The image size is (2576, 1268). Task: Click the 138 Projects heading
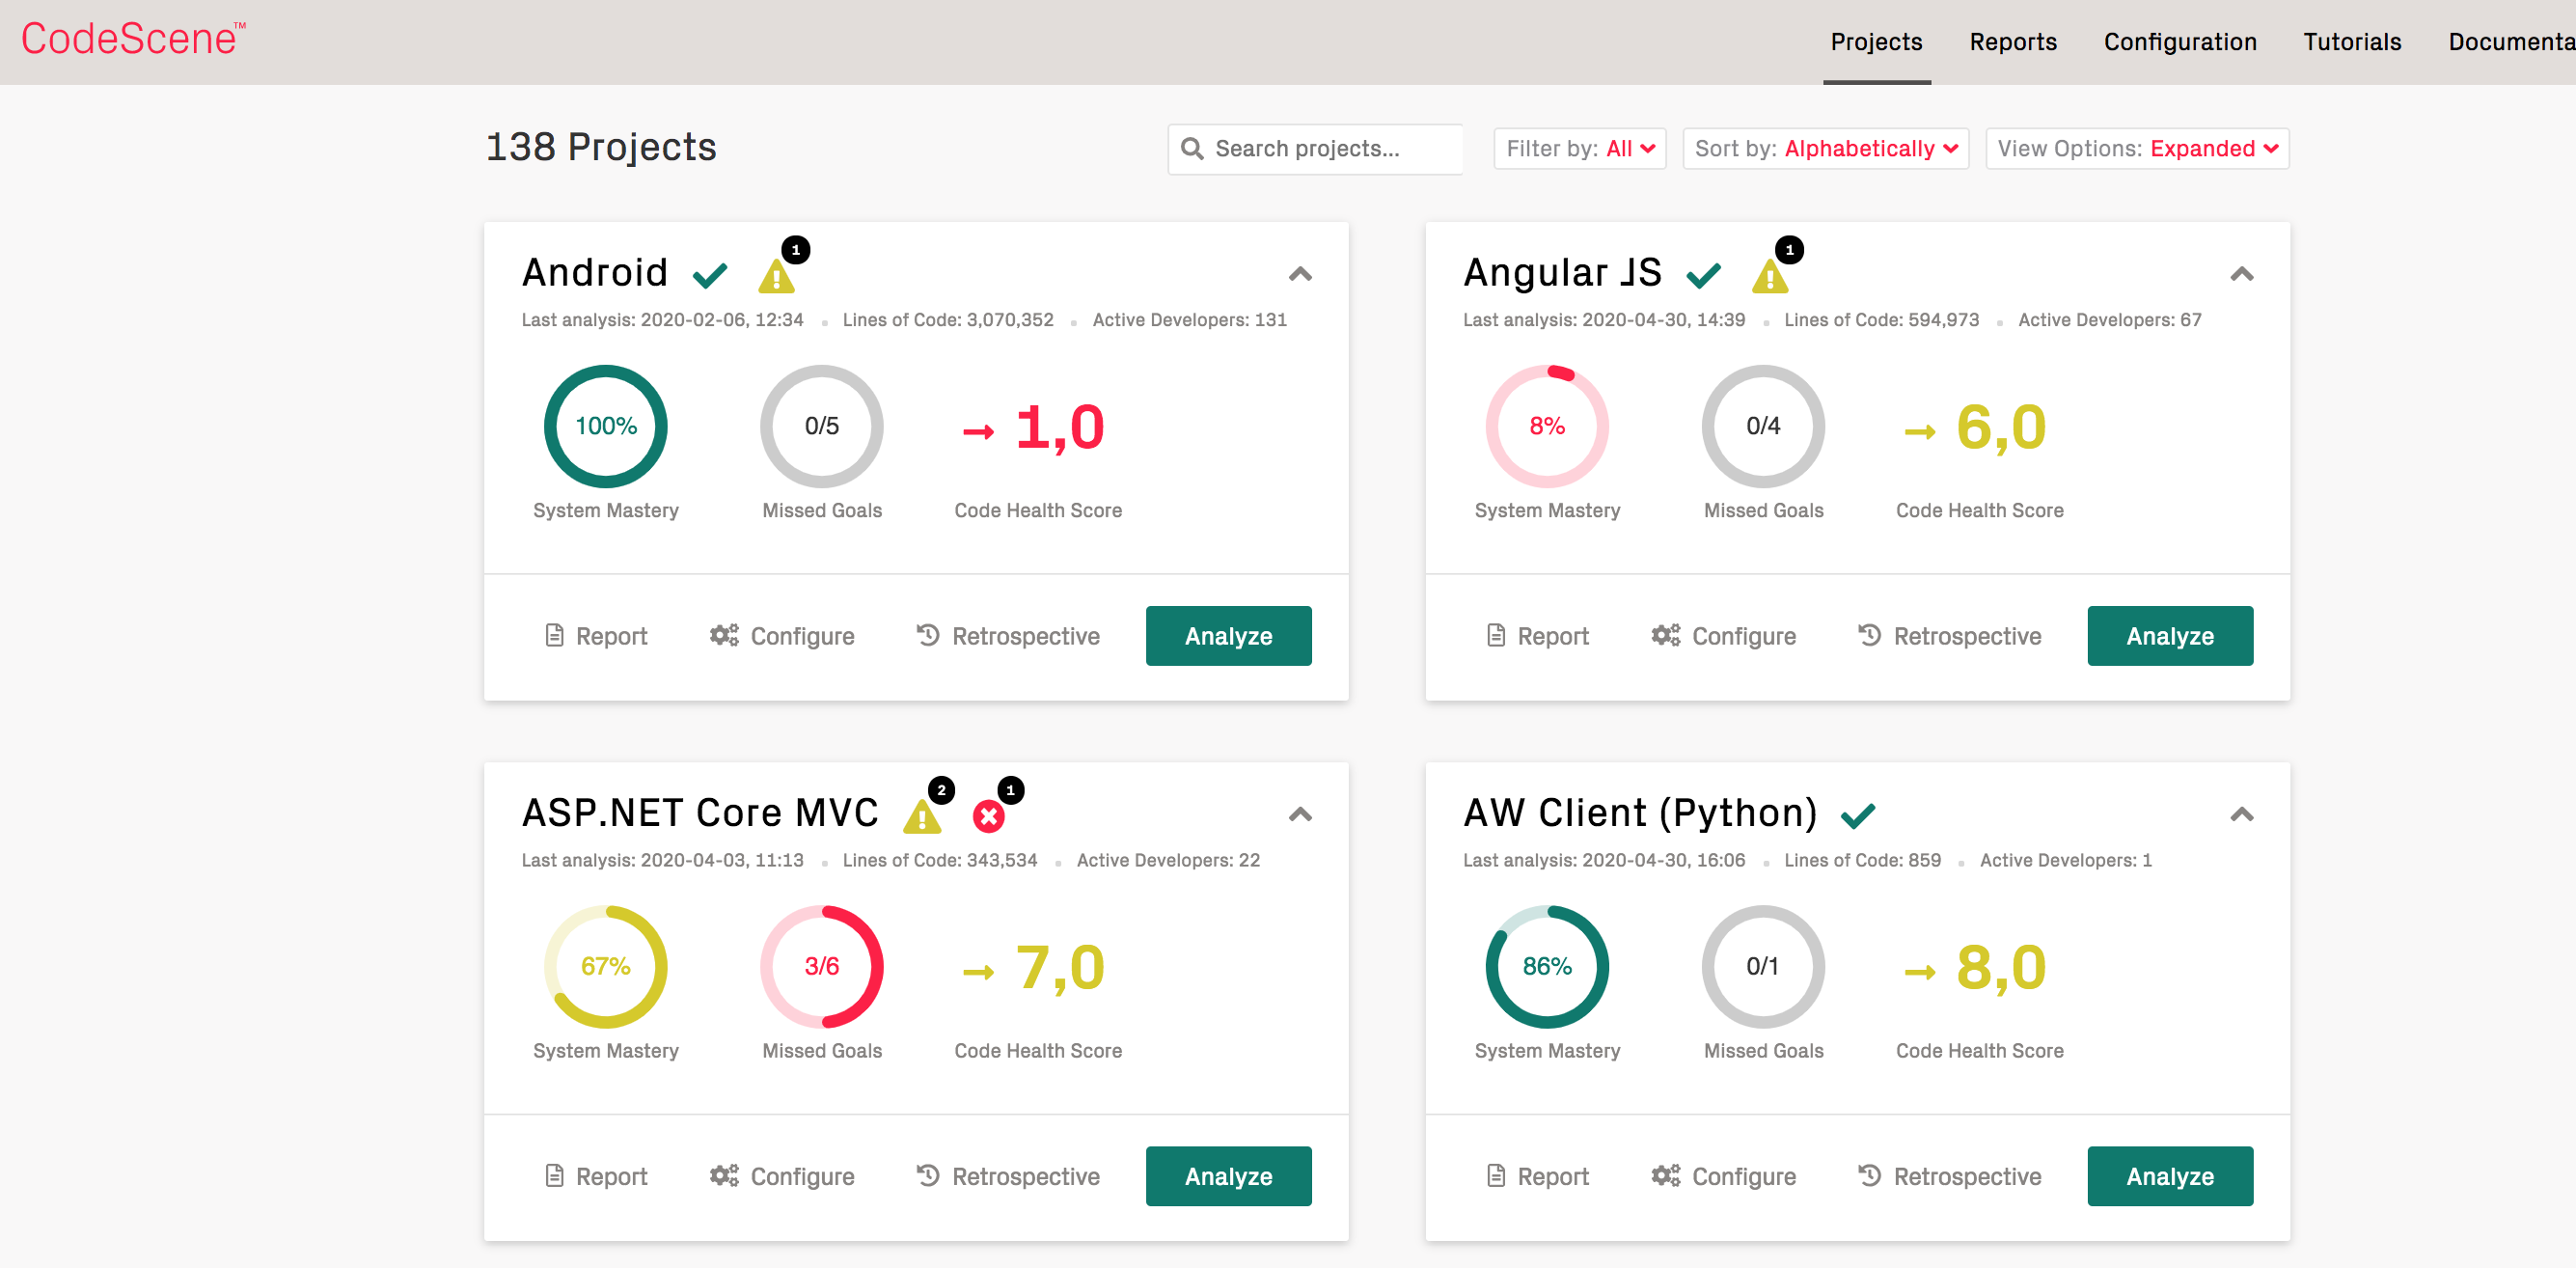coord(601,148)
